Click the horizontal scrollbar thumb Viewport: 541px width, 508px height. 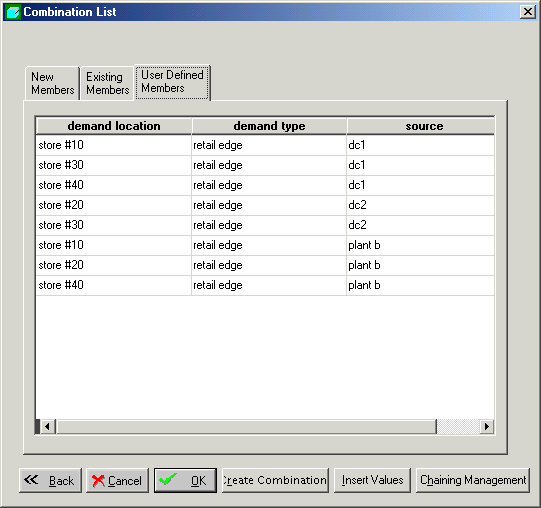coord(246,427)
